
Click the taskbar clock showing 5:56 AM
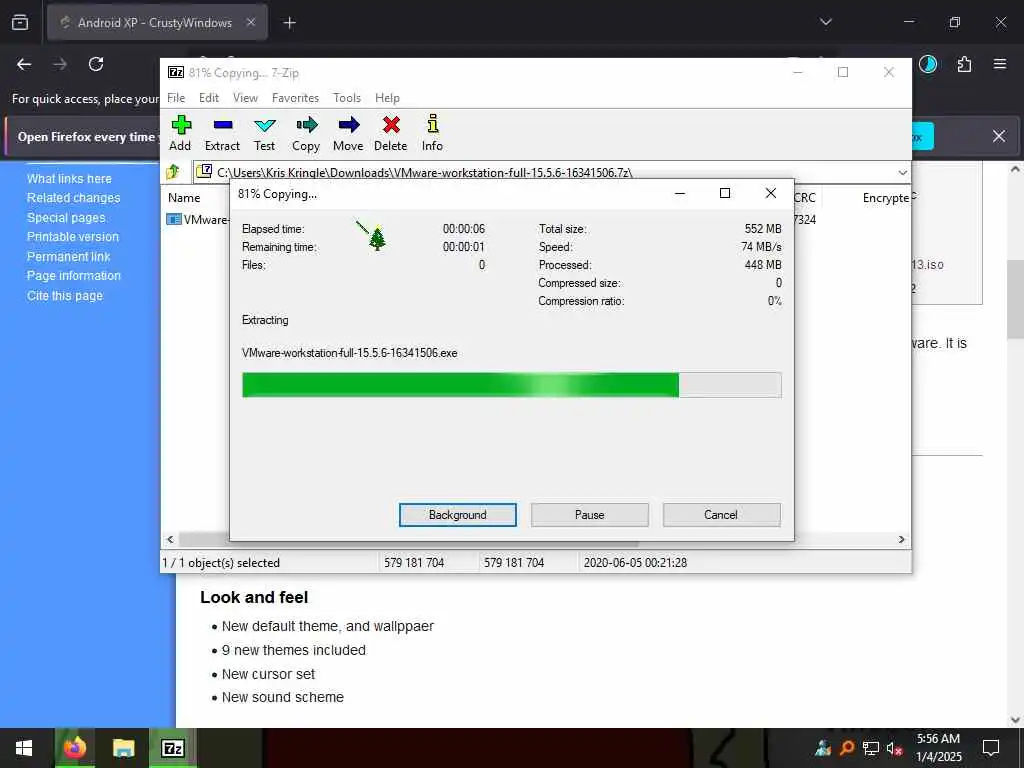(938, 748)
